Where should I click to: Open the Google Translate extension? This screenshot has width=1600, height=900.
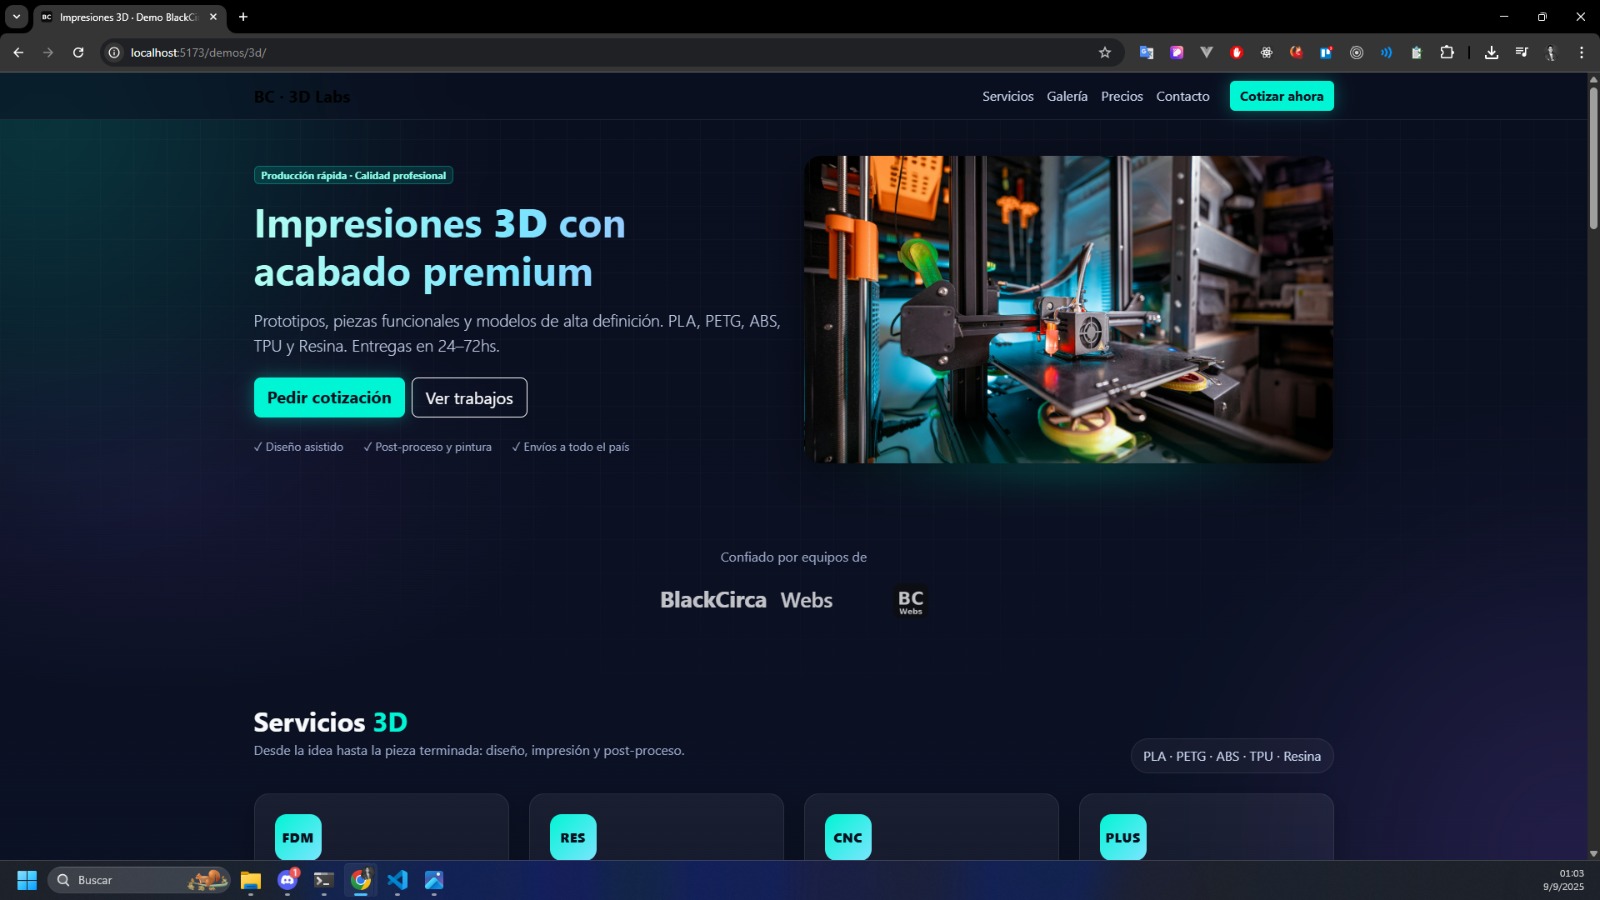point(1147,53)
